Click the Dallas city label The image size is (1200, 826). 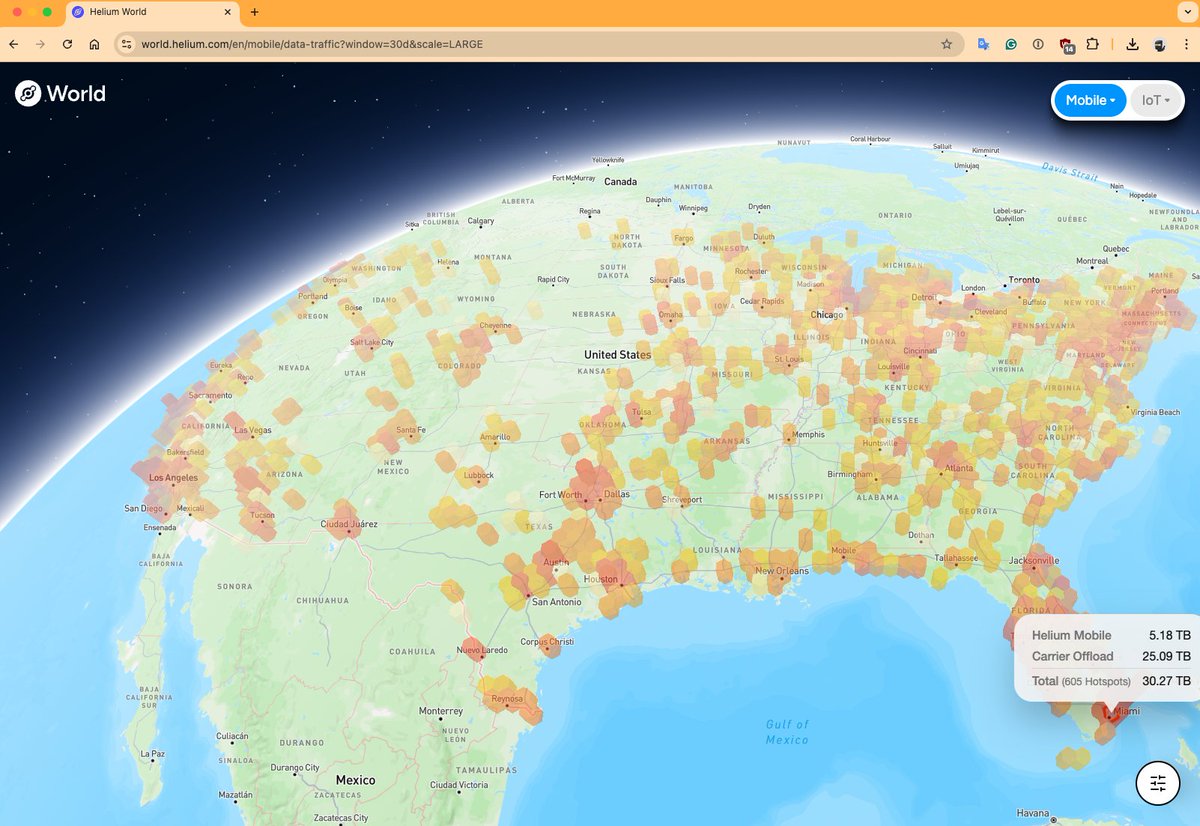pyautogui.click(x=618, y=494)
